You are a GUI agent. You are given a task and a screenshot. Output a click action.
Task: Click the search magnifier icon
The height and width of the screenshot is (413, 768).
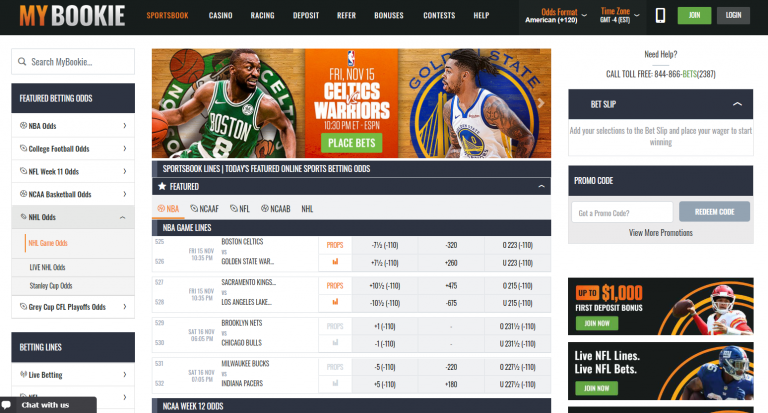coord(22,62)
